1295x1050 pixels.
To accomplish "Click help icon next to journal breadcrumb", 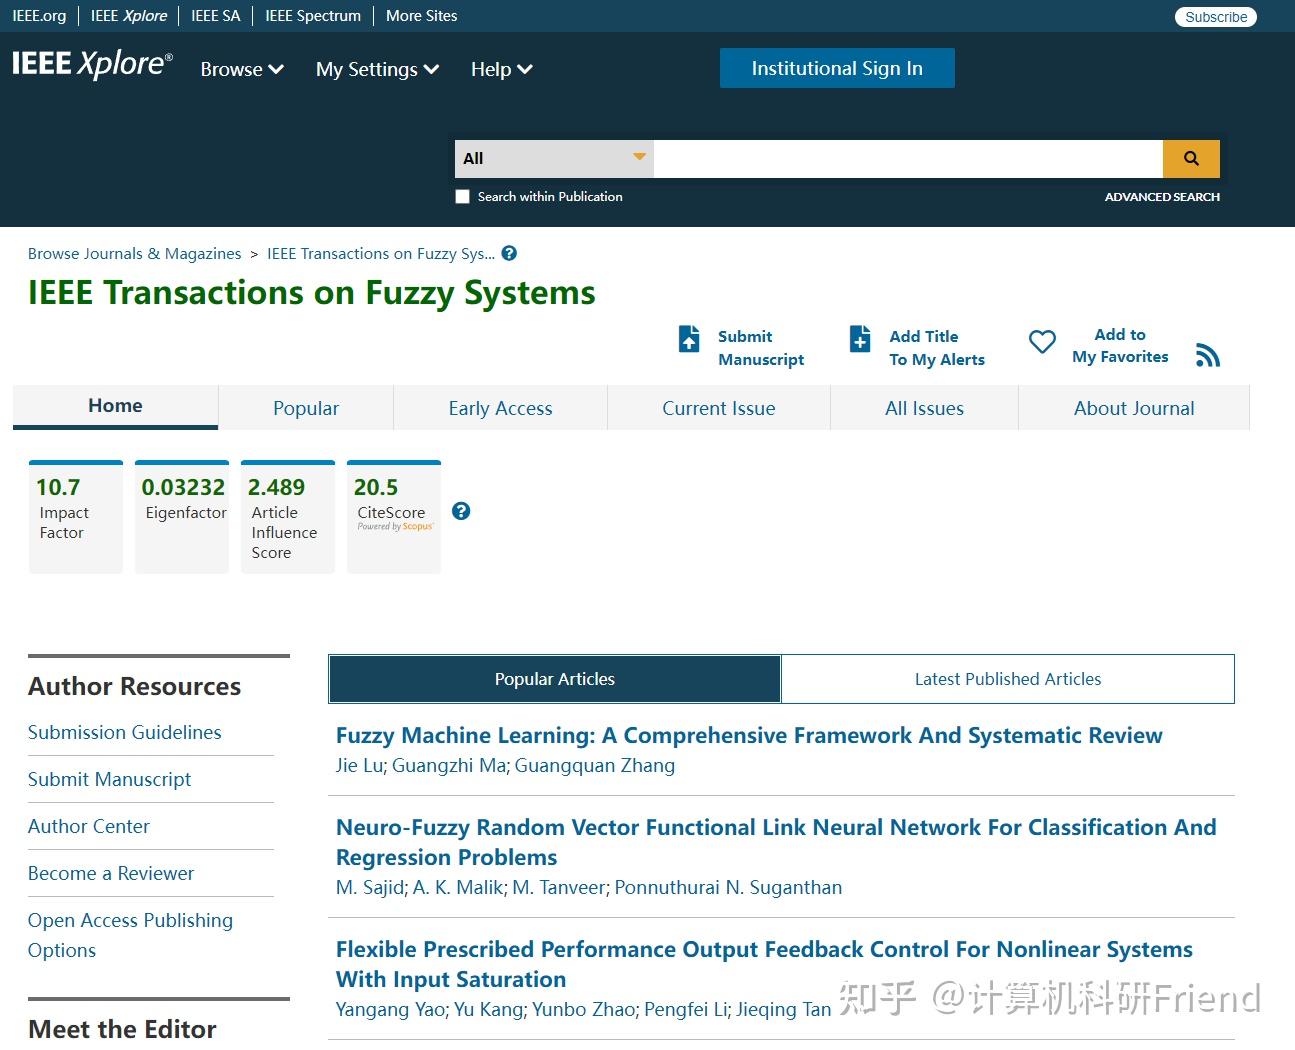I will pos(509,253).
